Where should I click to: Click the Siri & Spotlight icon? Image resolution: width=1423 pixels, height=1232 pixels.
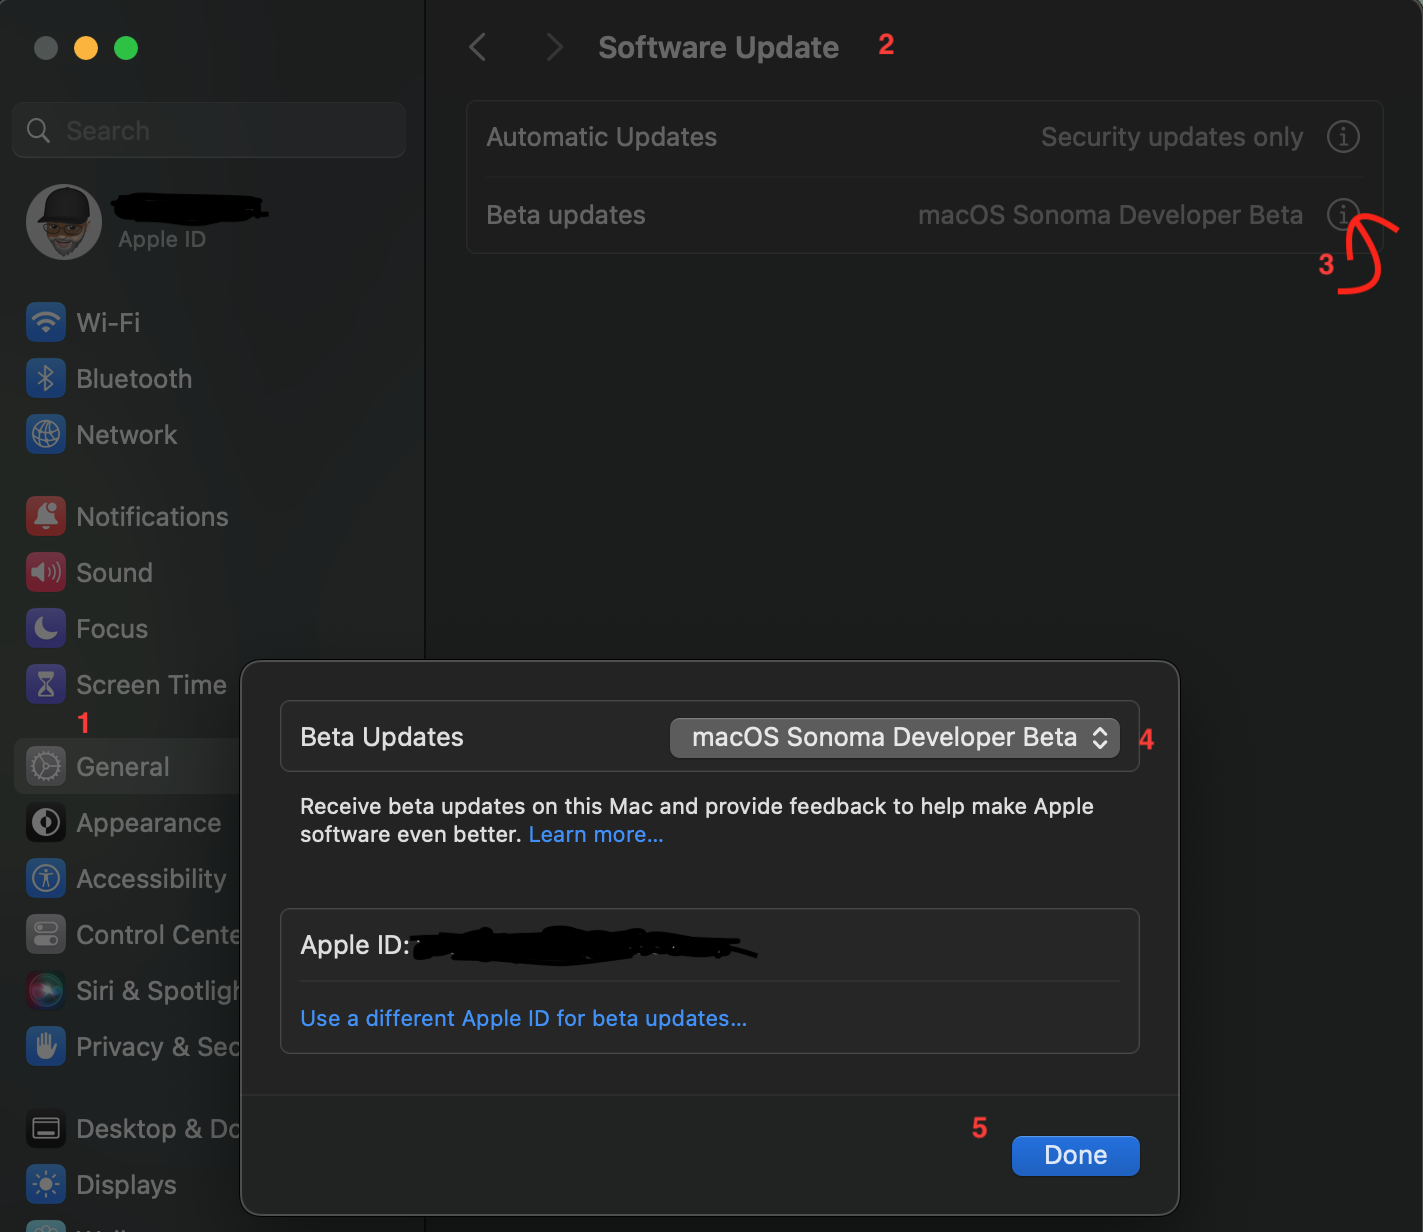click(46, 990)
